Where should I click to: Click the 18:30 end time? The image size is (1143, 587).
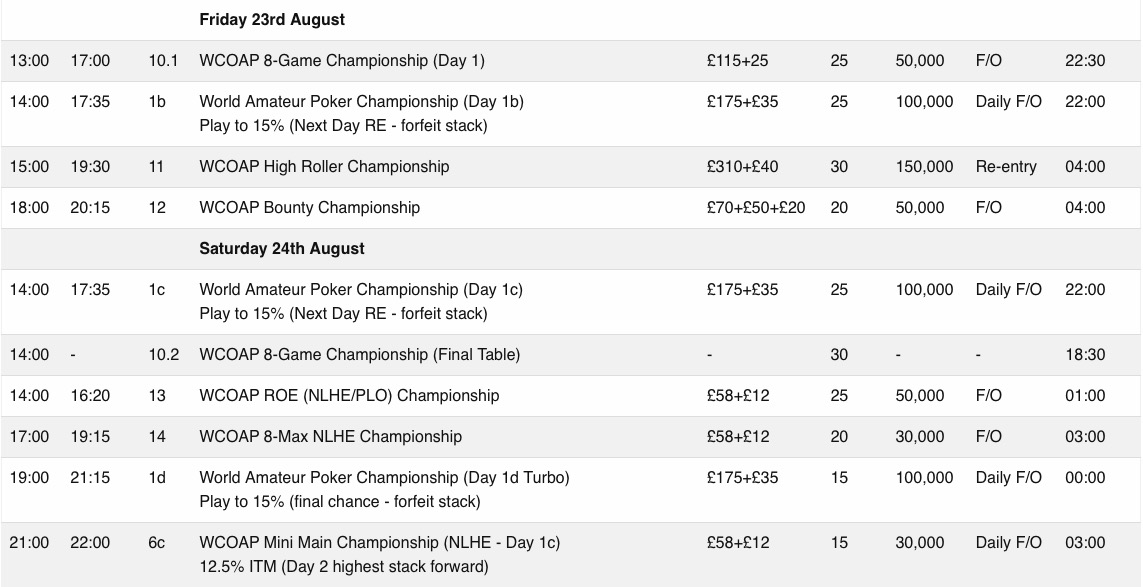pyautogui.click(x=1085, y=354)
